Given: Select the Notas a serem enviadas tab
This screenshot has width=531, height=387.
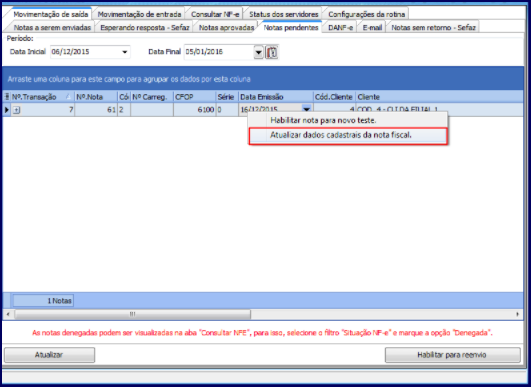Looking at the screenshot, I should [x=52, y=27].
